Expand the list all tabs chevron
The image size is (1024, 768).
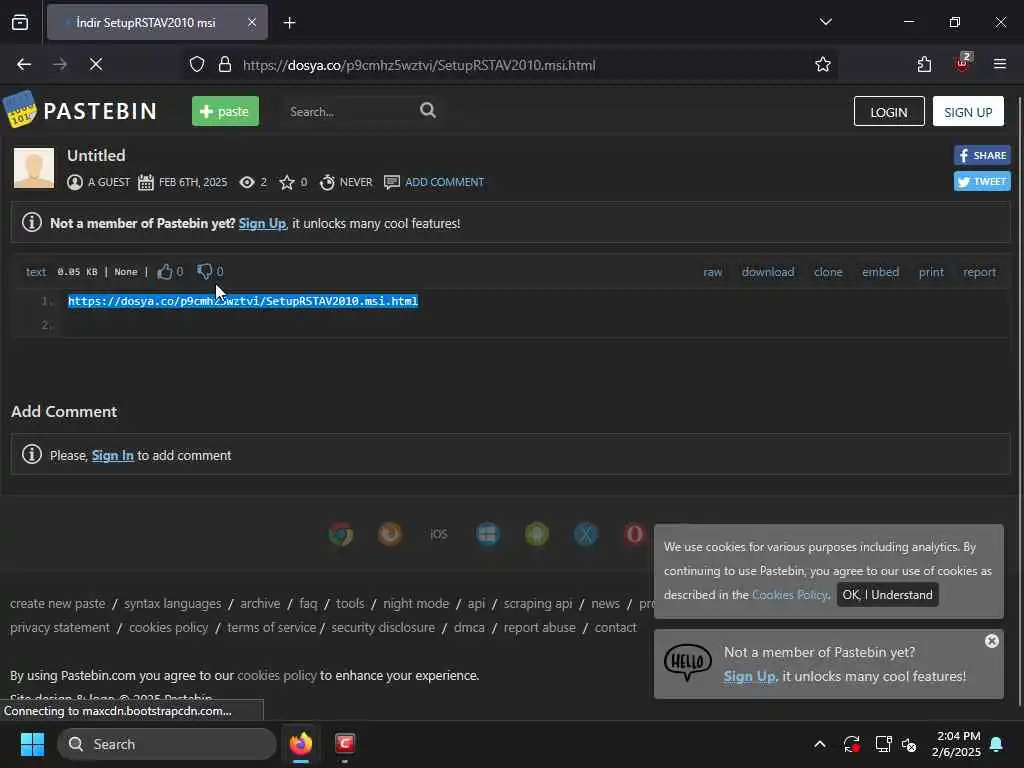pos(825,22)
